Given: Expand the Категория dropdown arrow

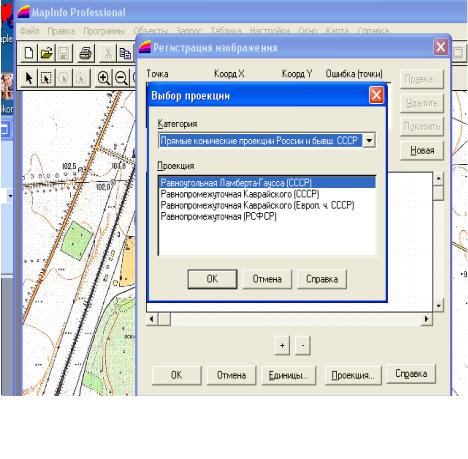Looking at the screenshot, I should tap(369, 140).
